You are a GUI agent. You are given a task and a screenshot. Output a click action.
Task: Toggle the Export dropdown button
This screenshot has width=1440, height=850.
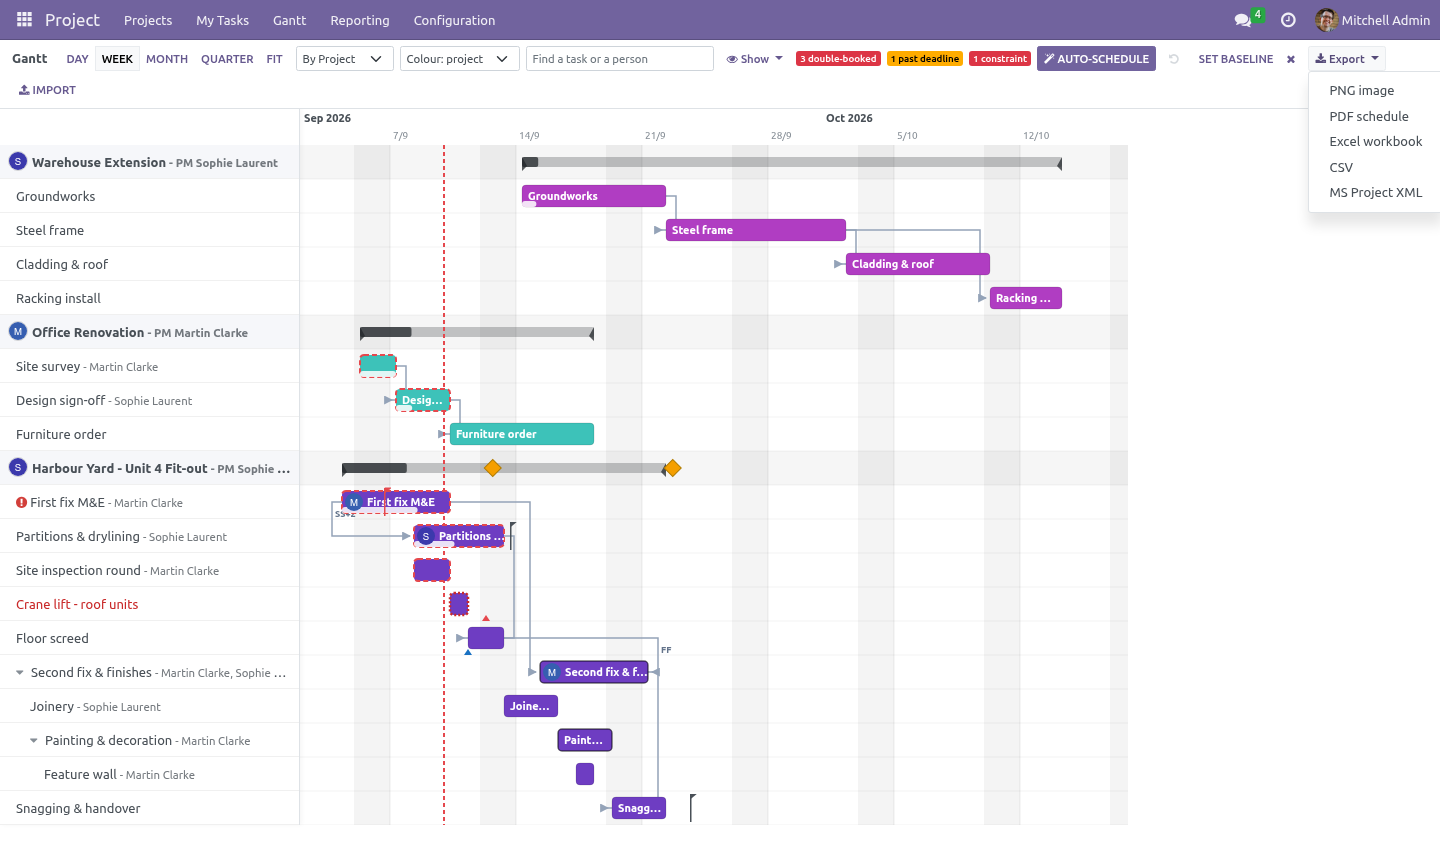[1347, 59]
